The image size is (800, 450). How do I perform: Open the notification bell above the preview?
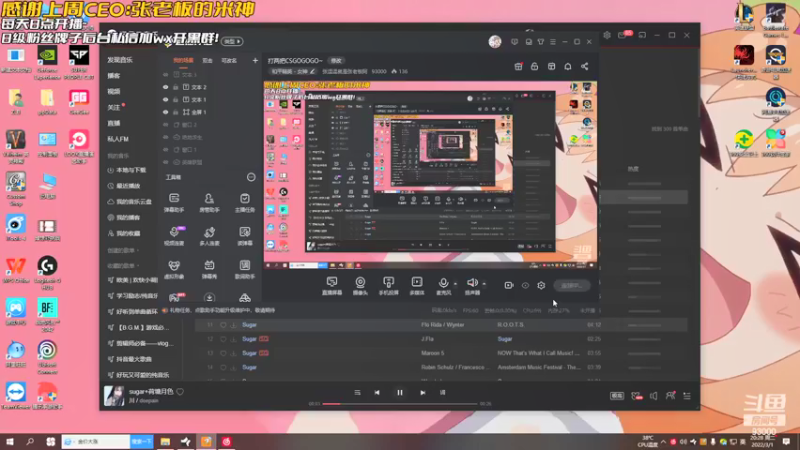tap(567, 66)
